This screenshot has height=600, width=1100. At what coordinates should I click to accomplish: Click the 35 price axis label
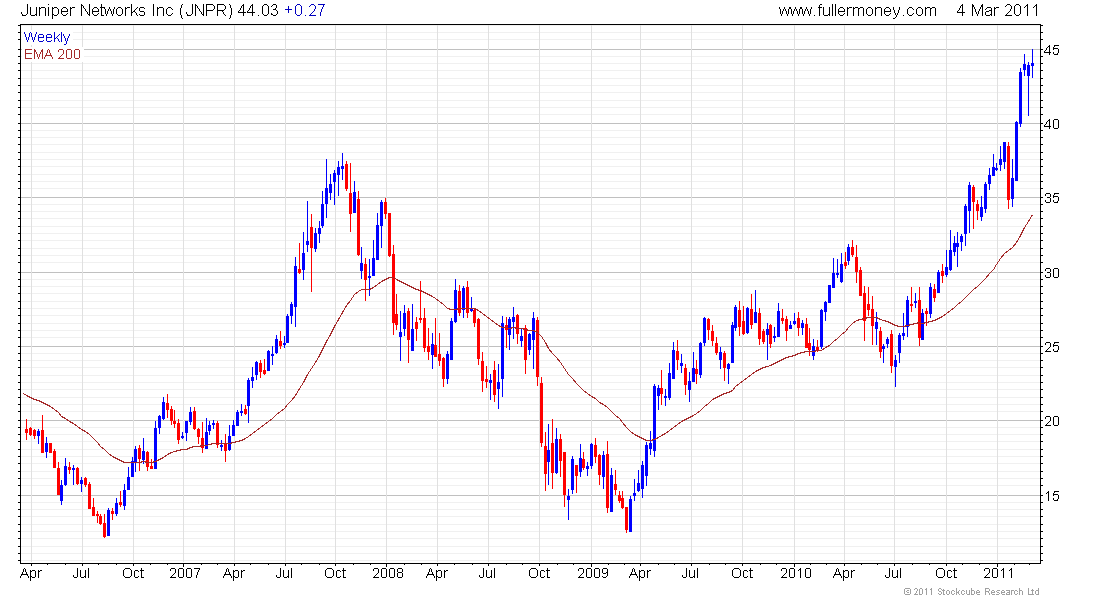1052,199
